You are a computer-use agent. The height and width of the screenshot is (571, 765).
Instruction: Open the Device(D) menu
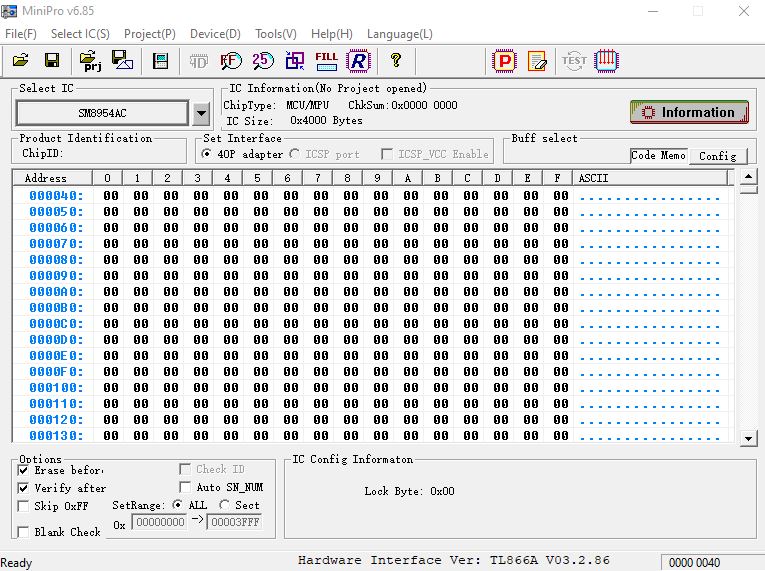coord(215,34)
